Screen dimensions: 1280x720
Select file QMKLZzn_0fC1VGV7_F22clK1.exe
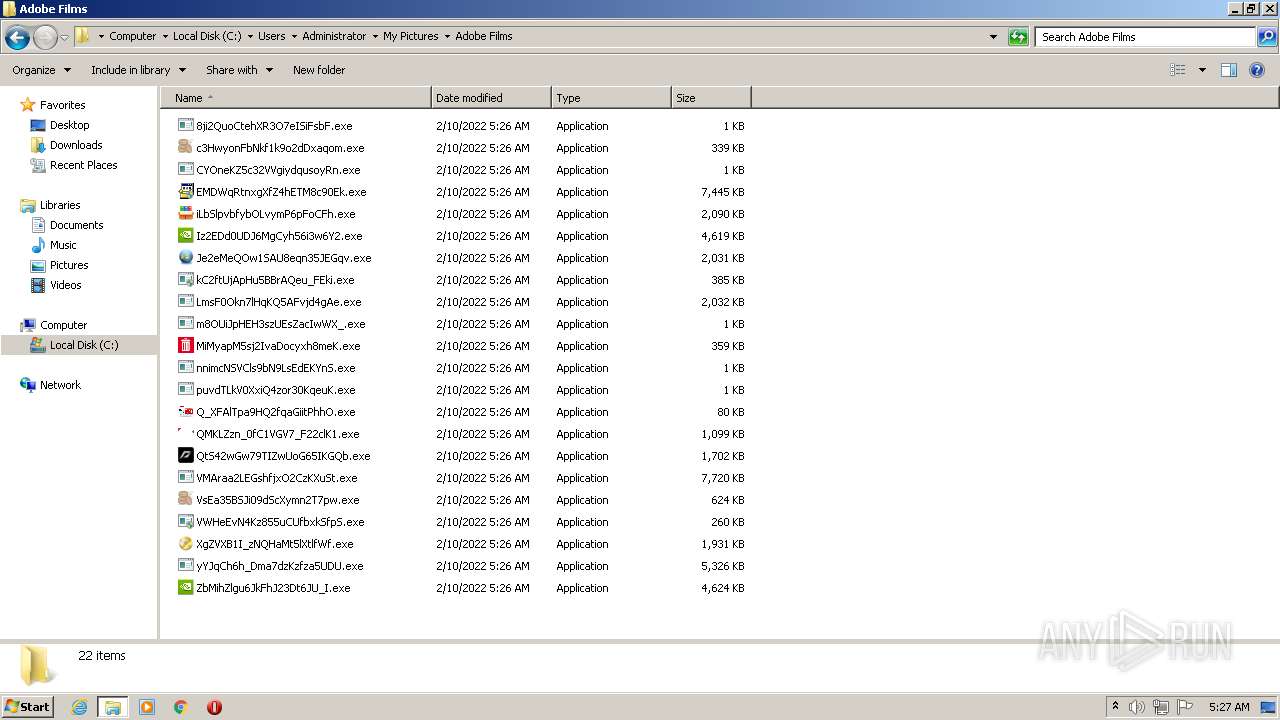[278, 434]
